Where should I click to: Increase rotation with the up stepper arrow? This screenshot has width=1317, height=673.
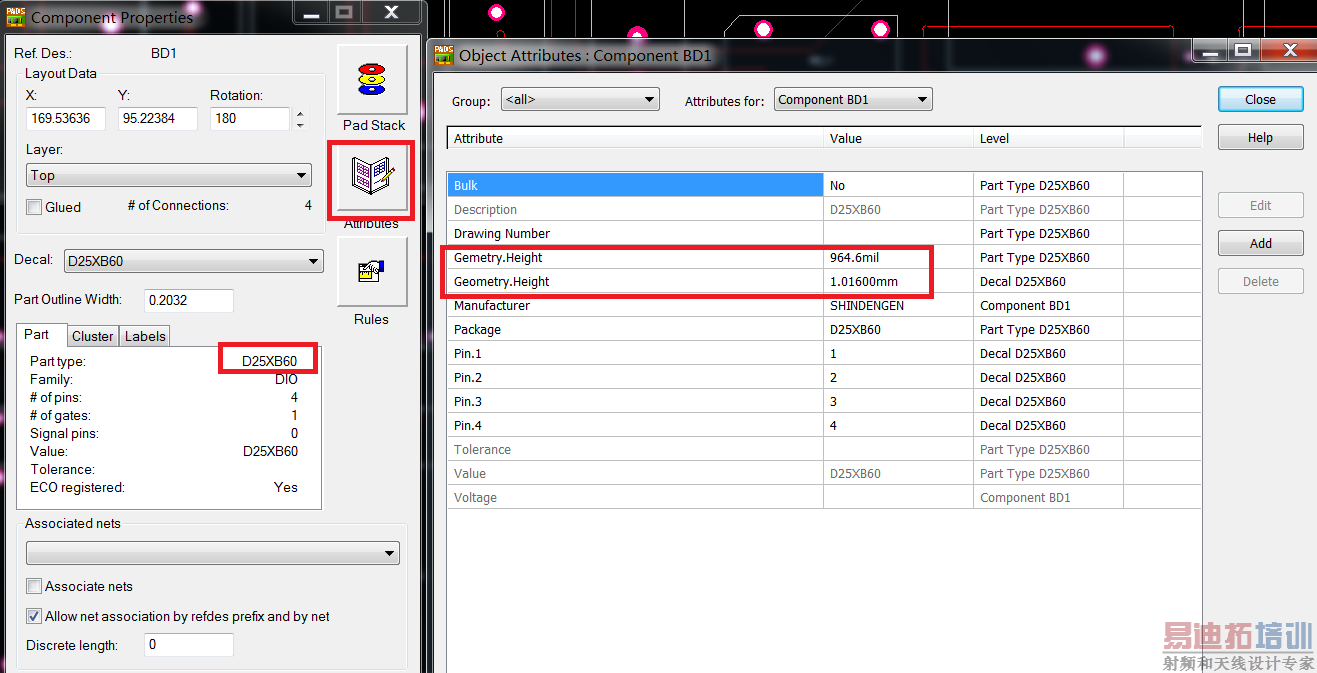pyautogui.click(x=300, y=113)
